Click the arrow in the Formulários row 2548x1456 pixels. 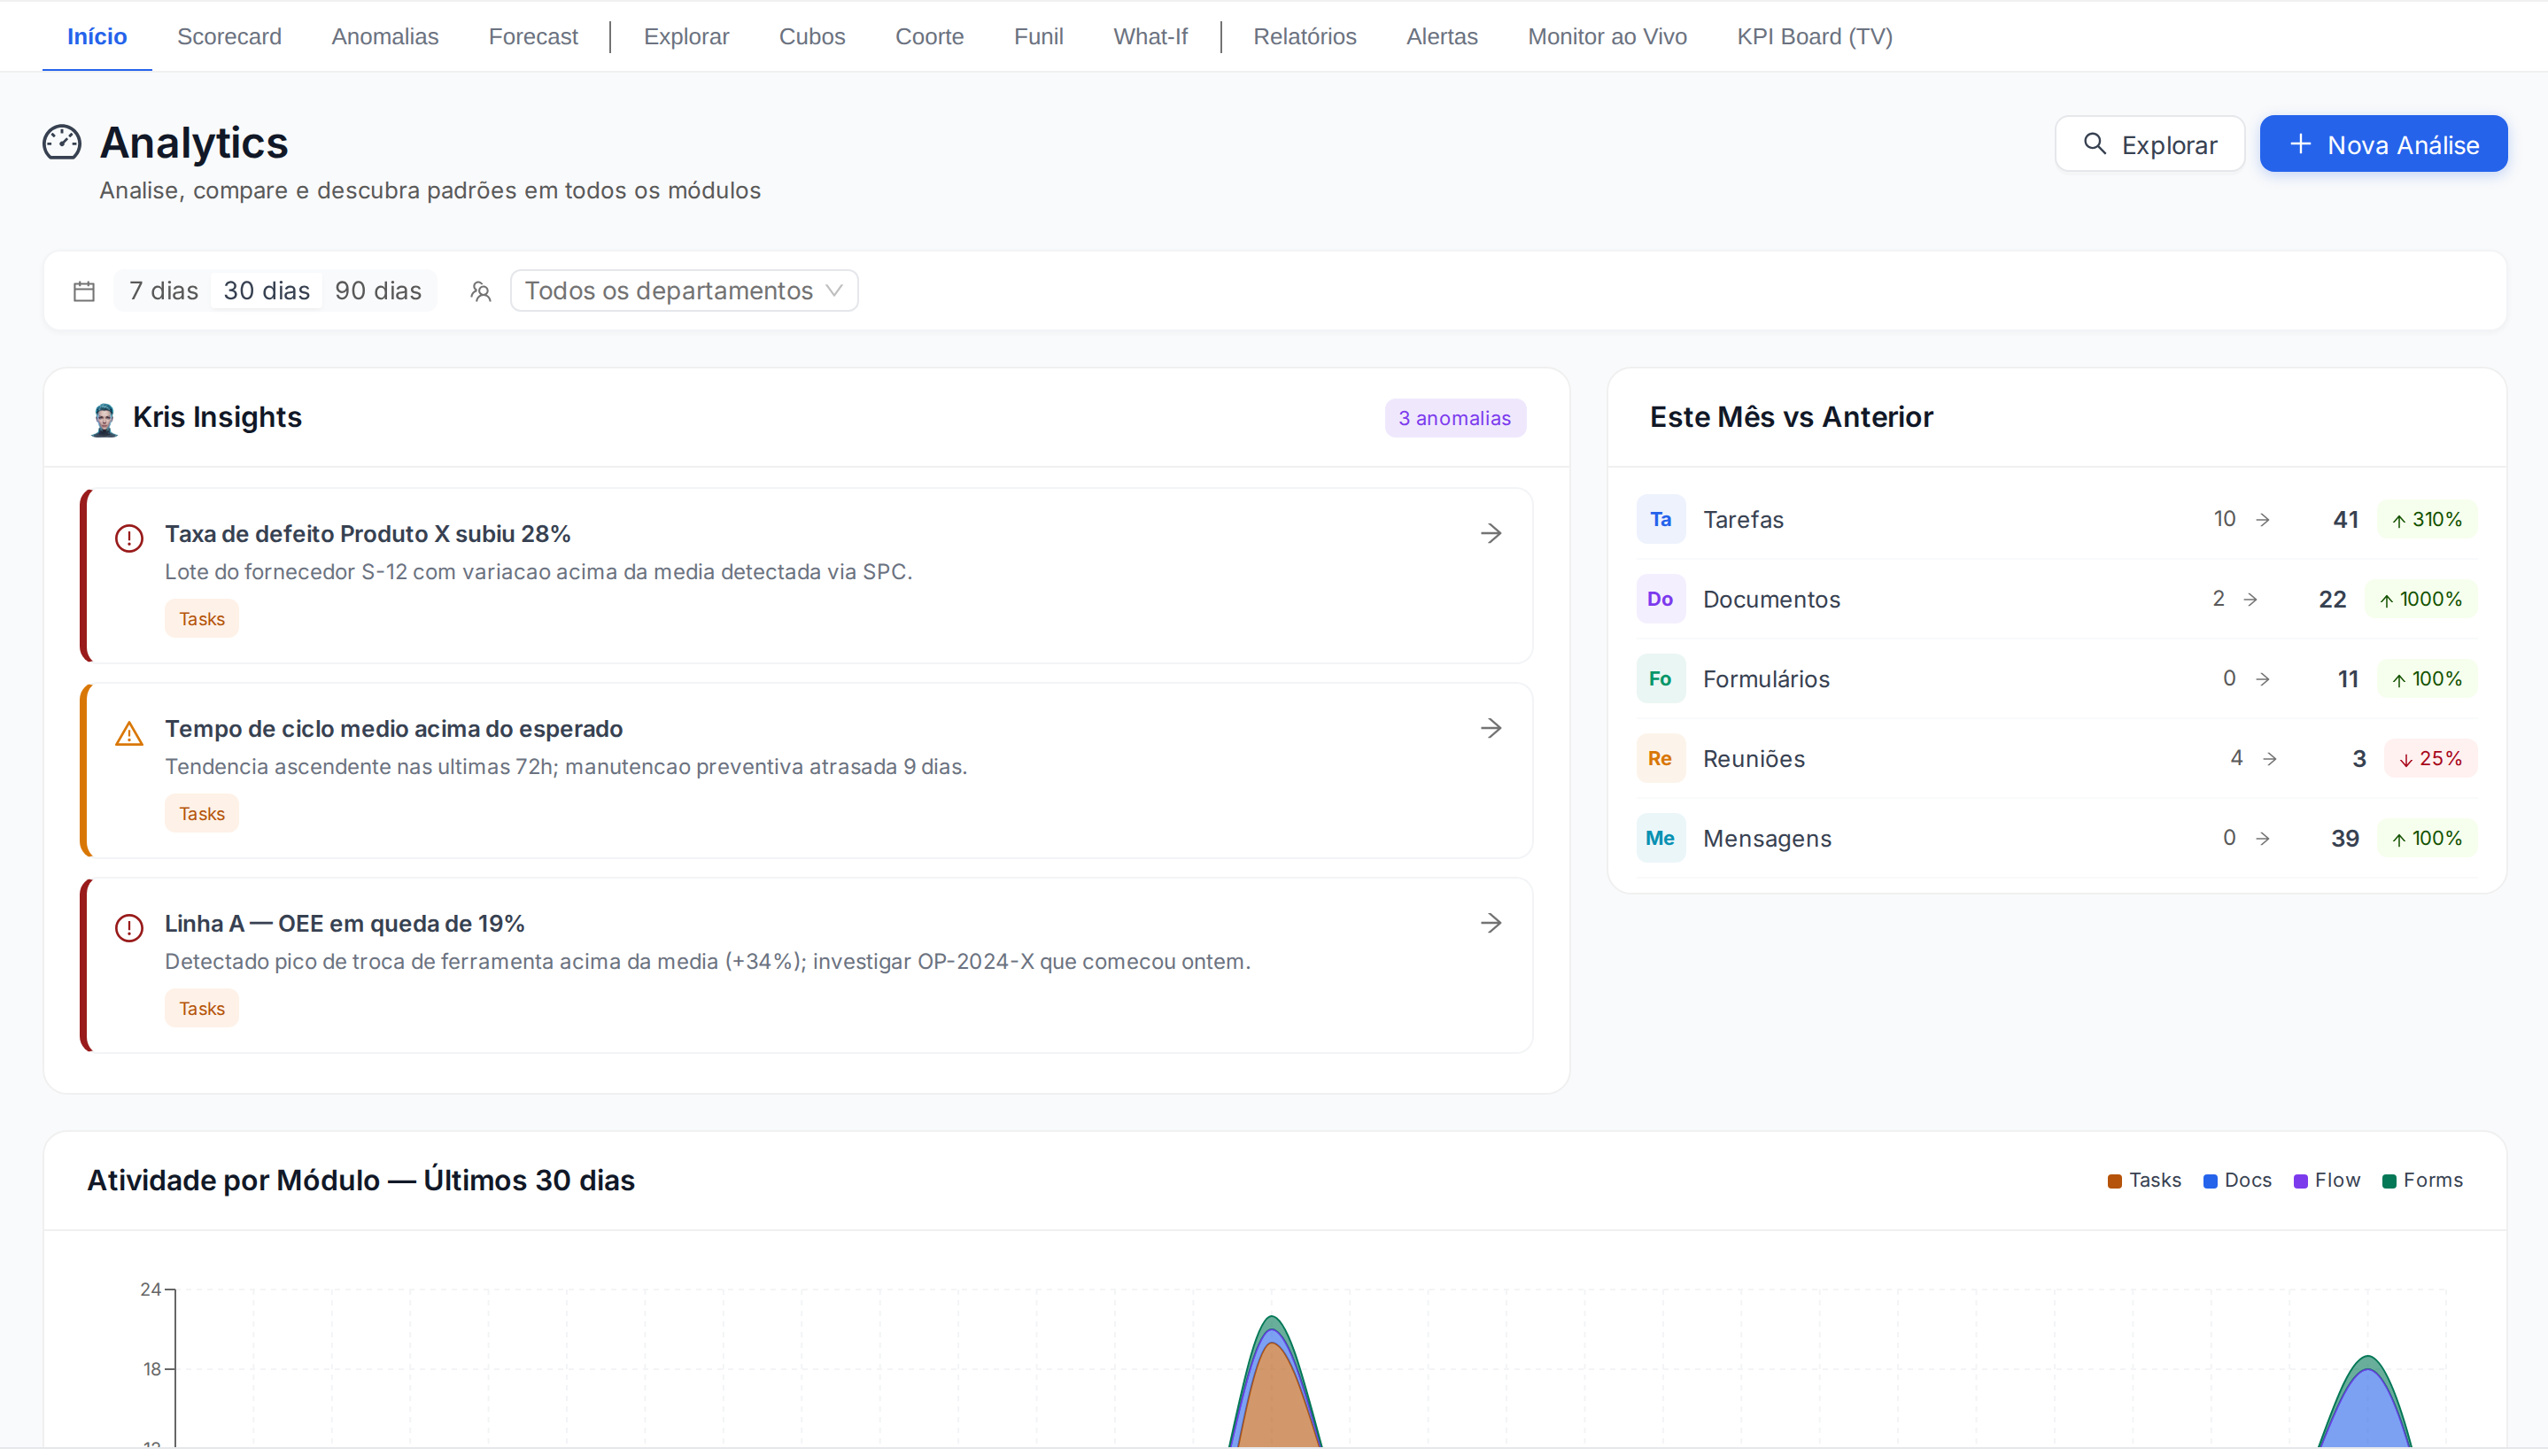(2263, 680)
